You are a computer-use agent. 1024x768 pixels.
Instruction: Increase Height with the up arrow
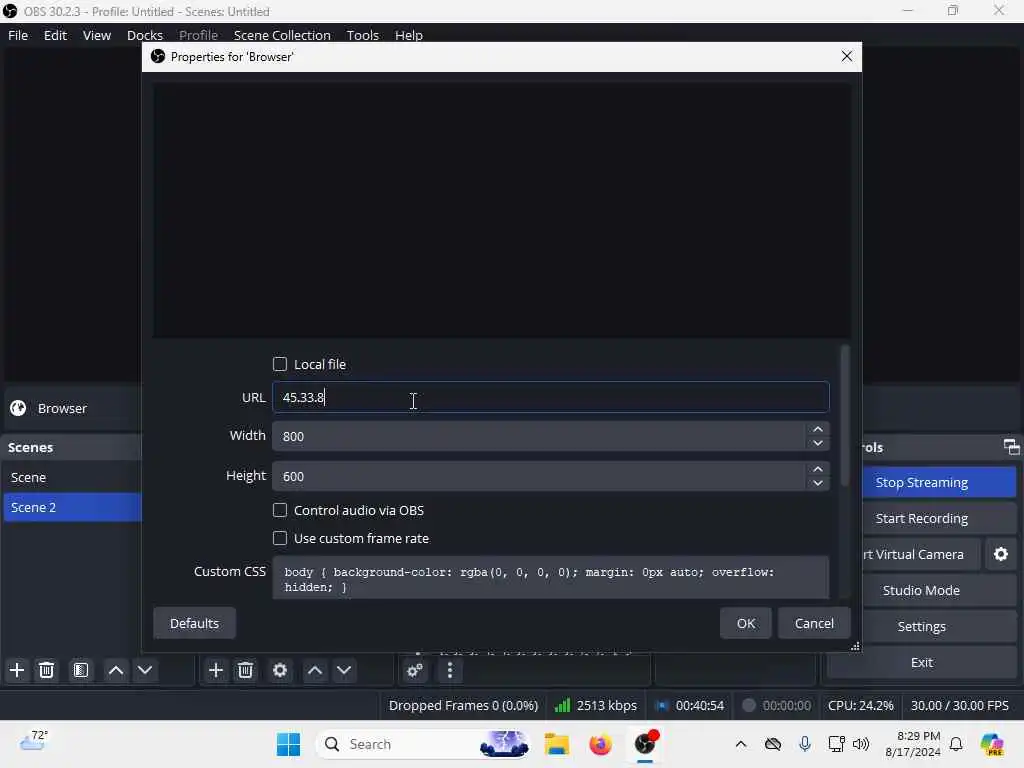point(818,469)
